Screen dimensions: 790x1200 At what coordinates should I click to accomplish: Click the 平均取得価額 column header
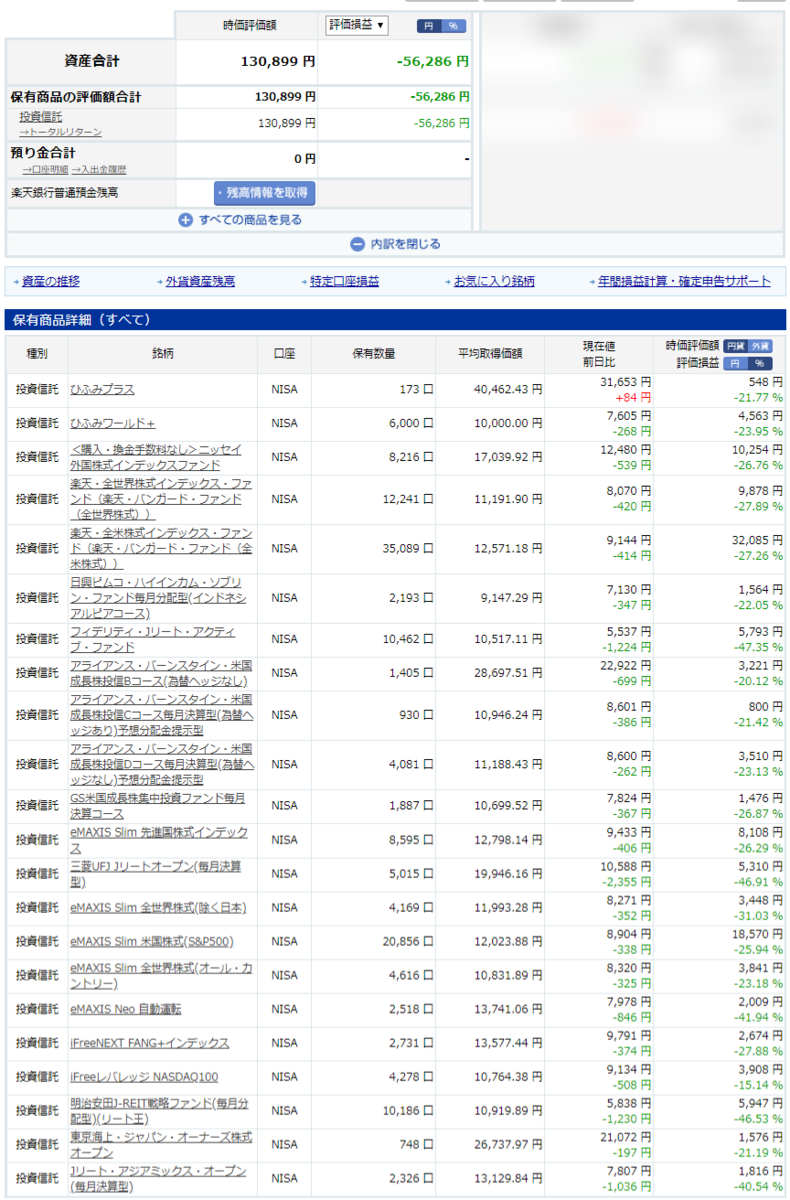[490, 354]
